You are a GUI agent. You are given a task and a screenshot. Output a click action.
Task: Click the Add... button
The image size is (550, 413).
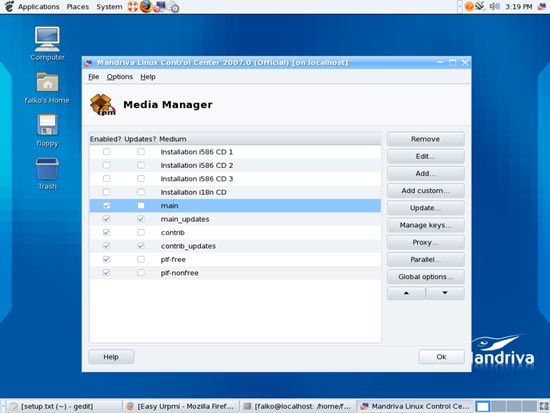425,173
